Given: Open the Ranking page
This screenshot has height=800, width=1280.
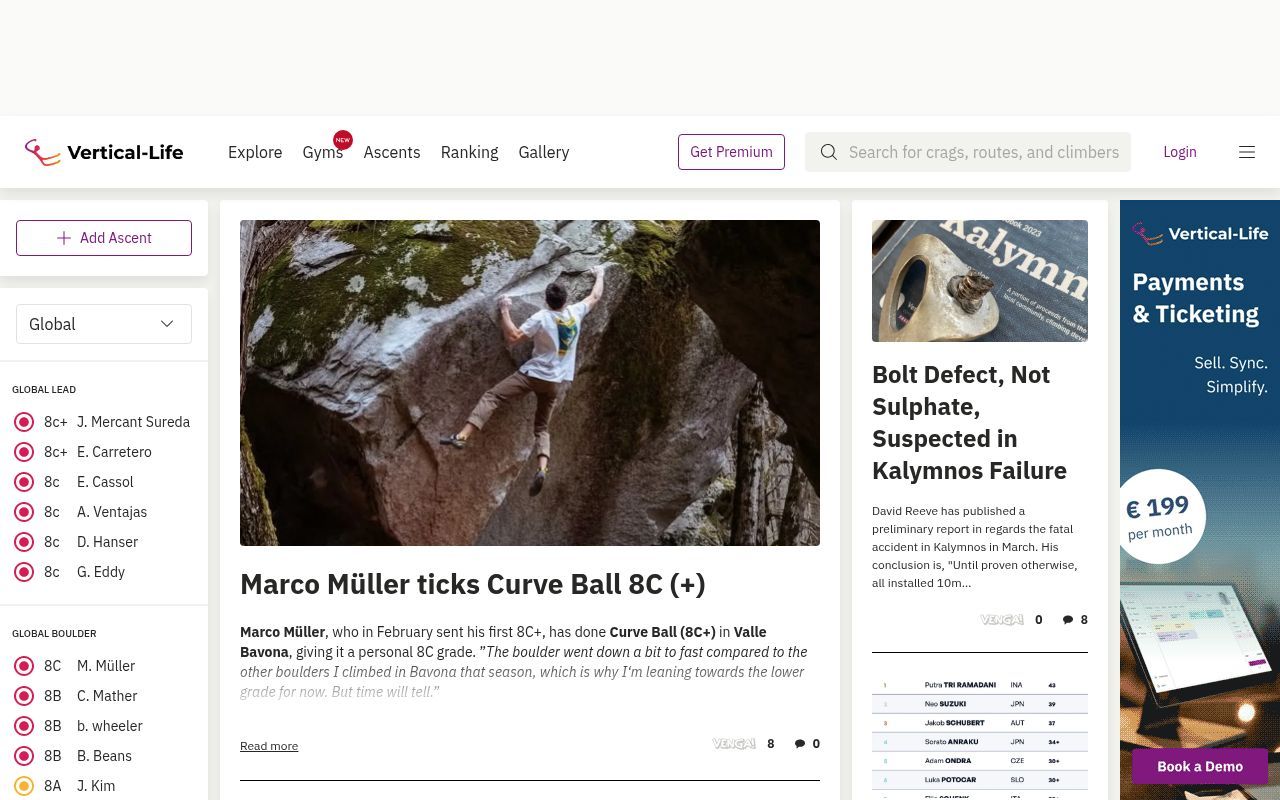Looking at the screenshot, I should click(469, 152).
